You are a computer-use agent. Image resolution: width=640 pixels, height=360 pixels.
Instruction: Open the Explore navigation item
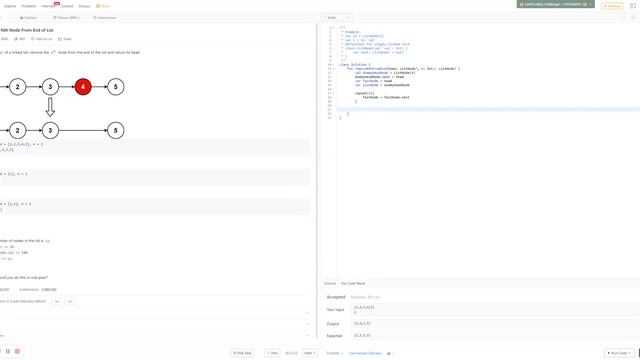click(x=10, y=6)
